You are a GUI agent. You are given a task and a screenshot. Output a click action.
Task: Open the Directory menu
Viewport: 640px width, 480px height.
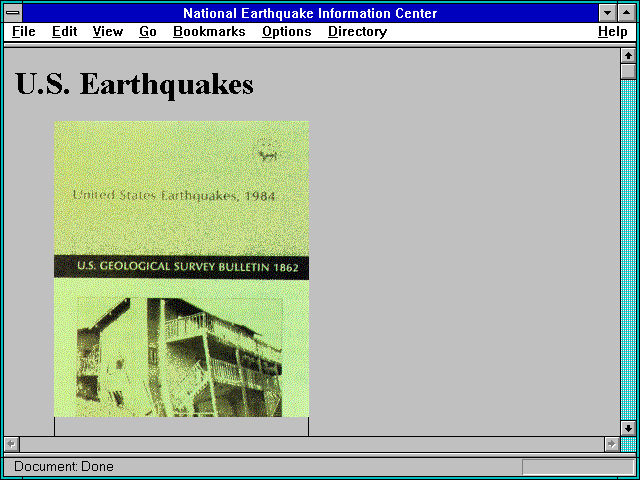pyautogui.click(x=358, y=32)
